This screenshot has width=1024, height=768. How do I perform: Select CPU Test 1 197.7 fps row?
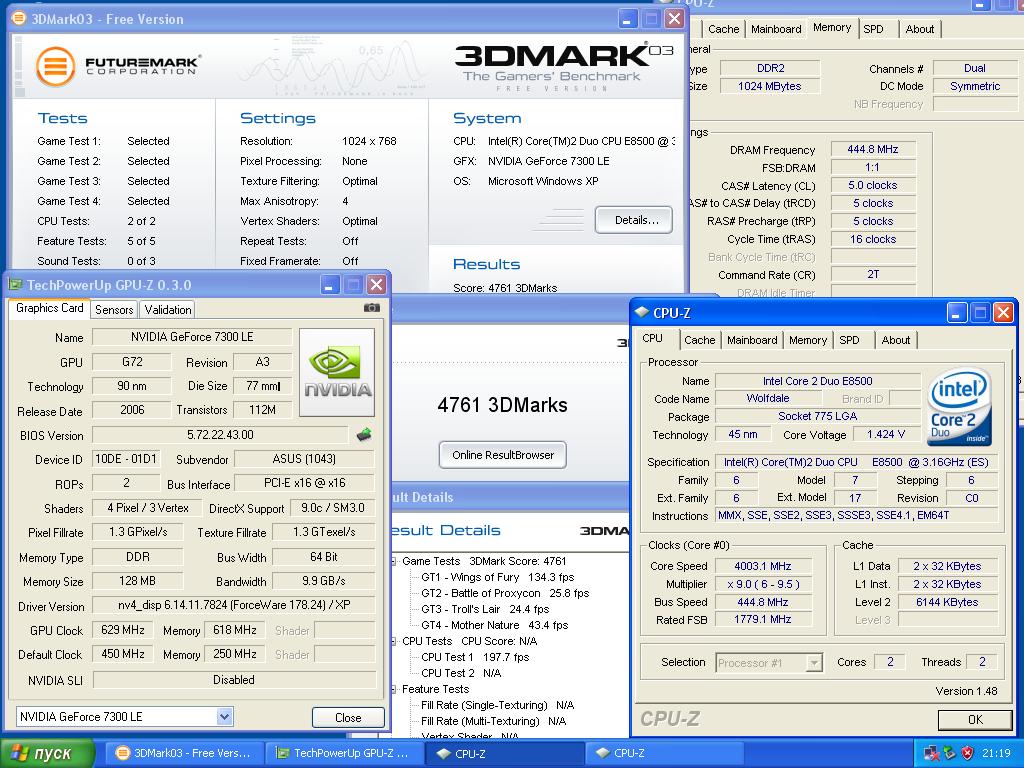coord(475,657)
